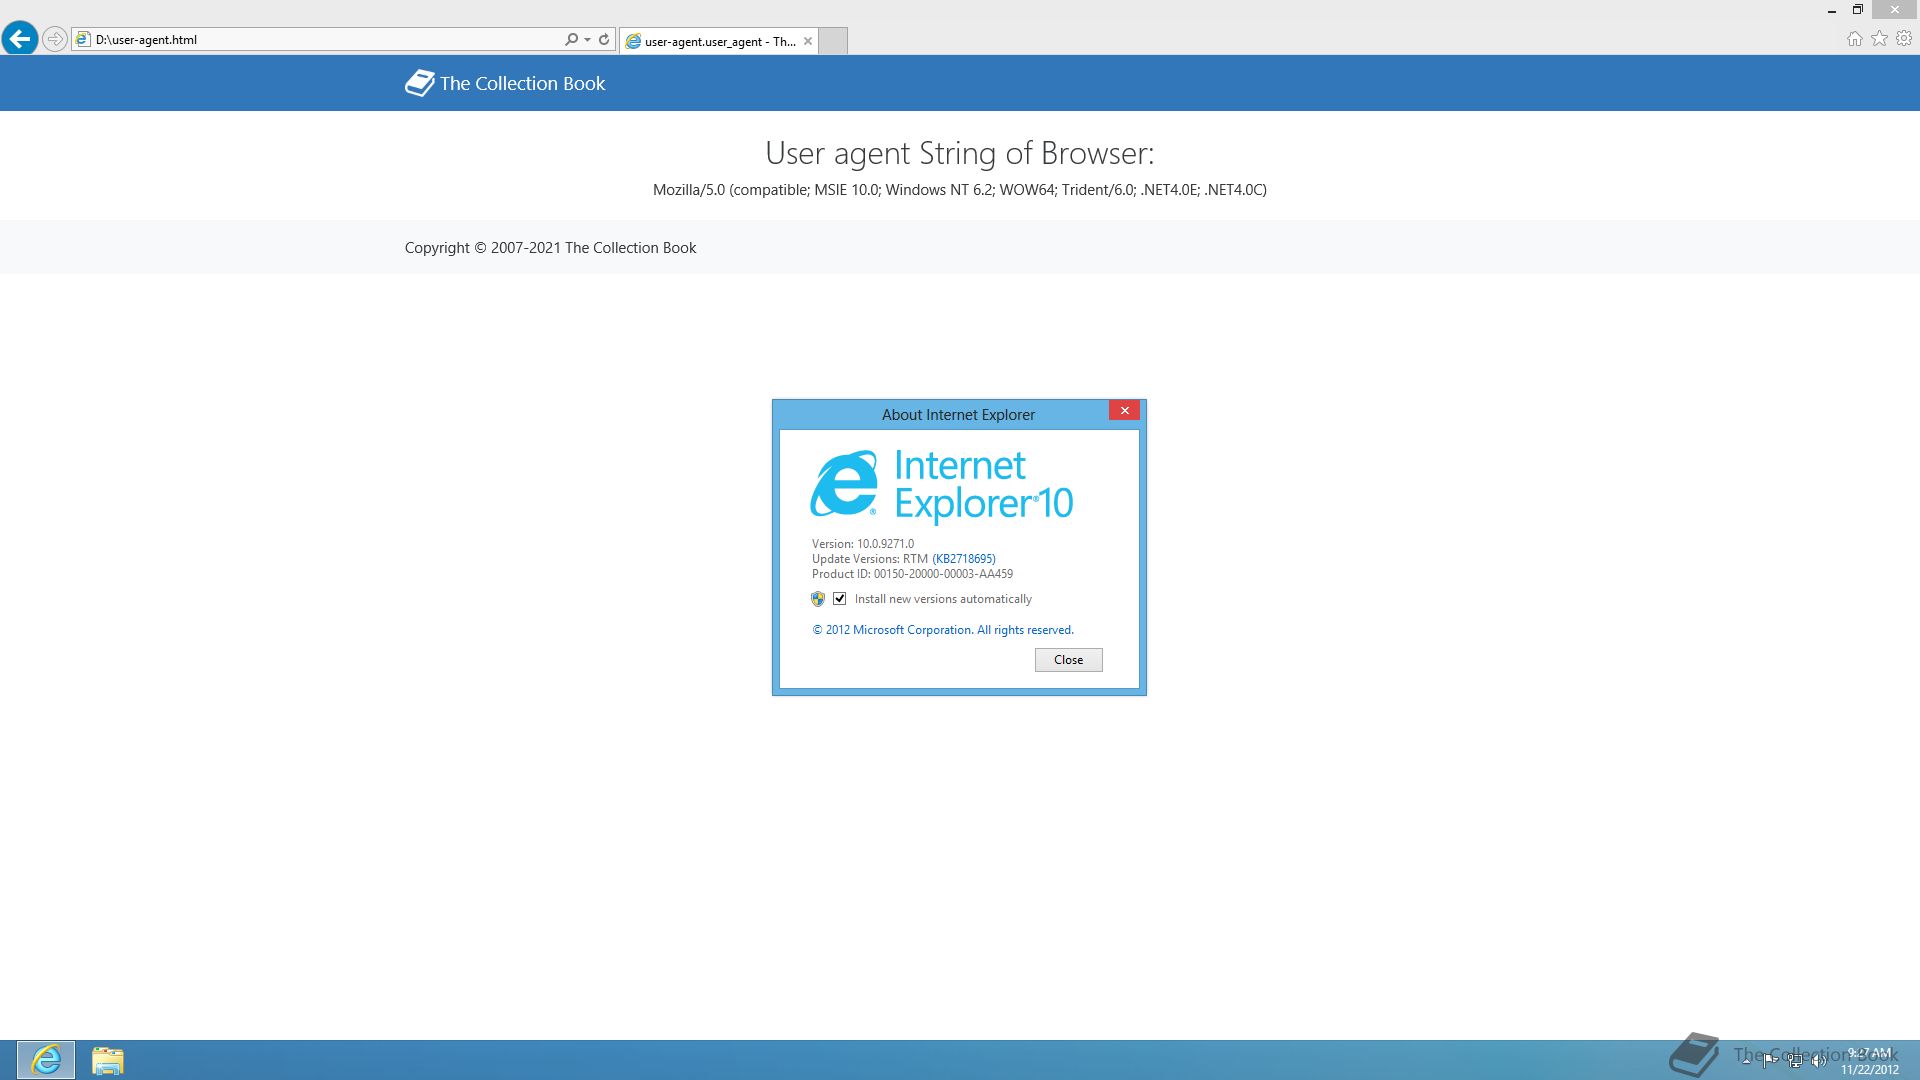Click the search magnifier in address bar
Viewport: 1920px width, 1080px height.
click(x=571, y=40)
